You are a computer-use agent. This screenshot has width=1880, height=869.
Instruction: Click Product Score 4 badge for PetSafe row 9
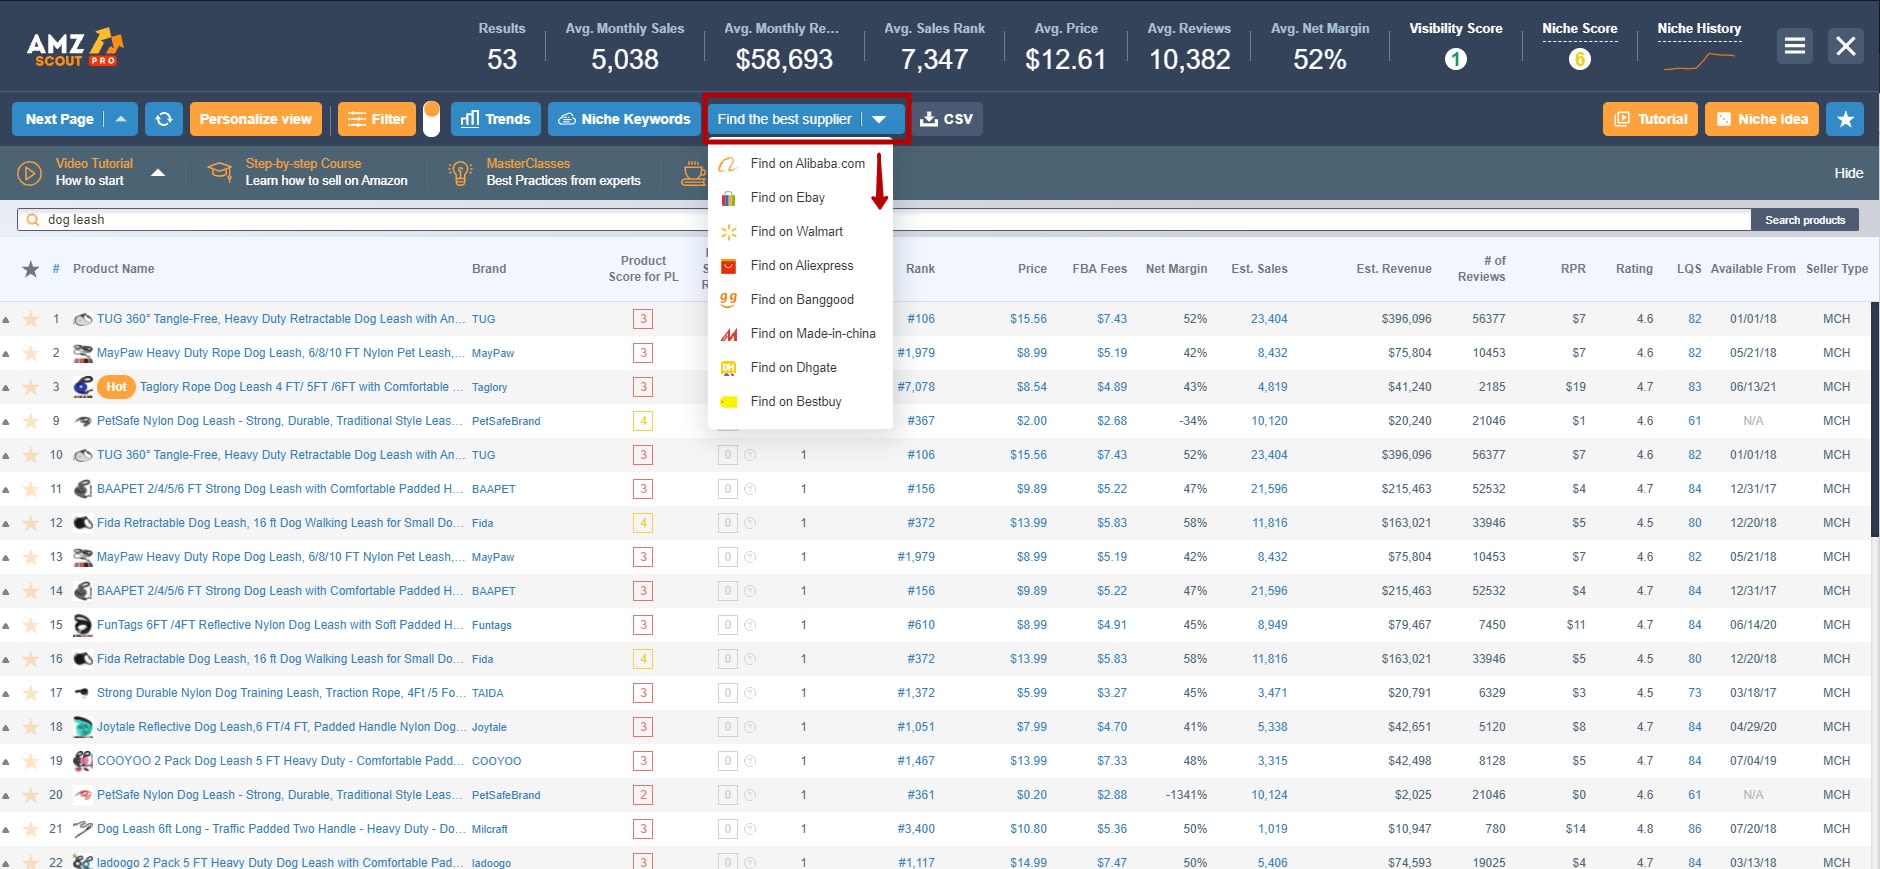tap(643, 421)
